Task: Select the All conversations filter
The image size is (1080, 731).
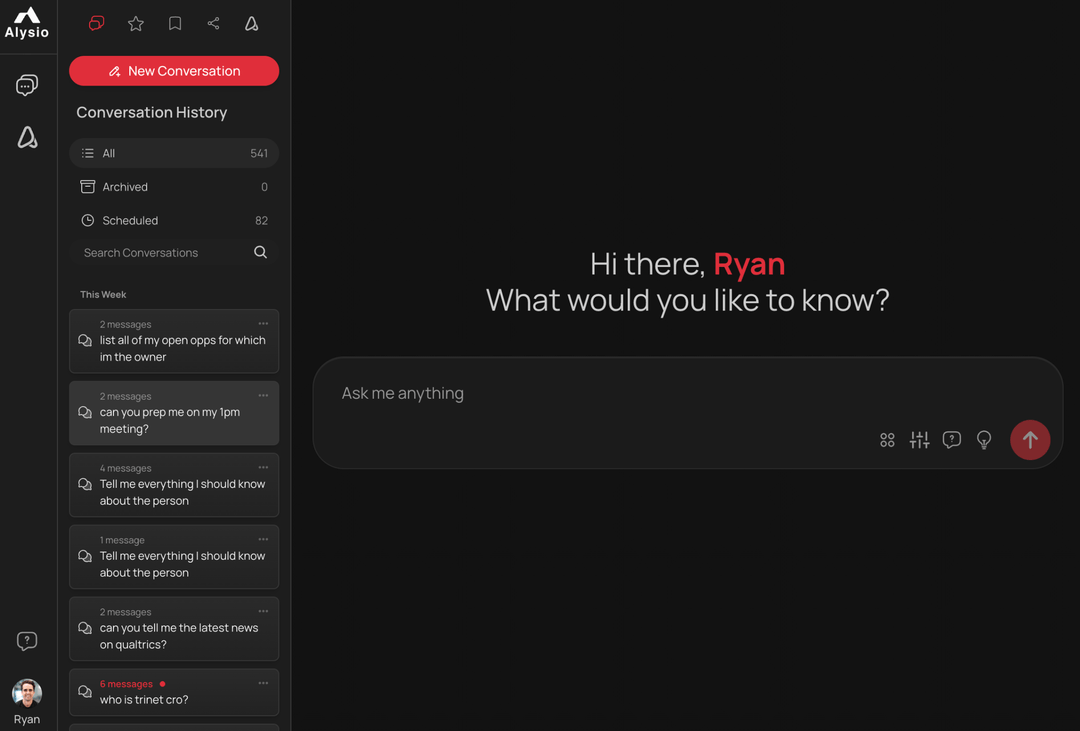Action: [x=174, y=153]
